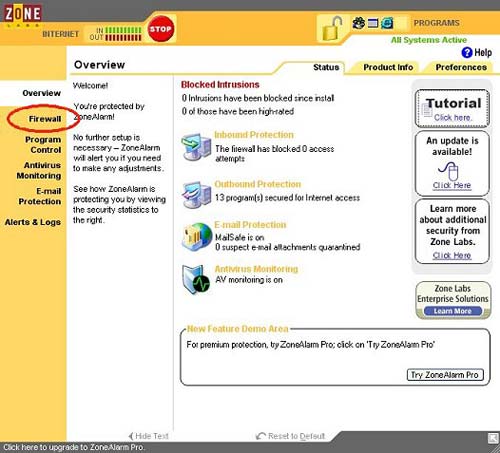The image size is (500, 453).
Task: Click the New Feature Demo Area heading
Action: coord(238,329)
